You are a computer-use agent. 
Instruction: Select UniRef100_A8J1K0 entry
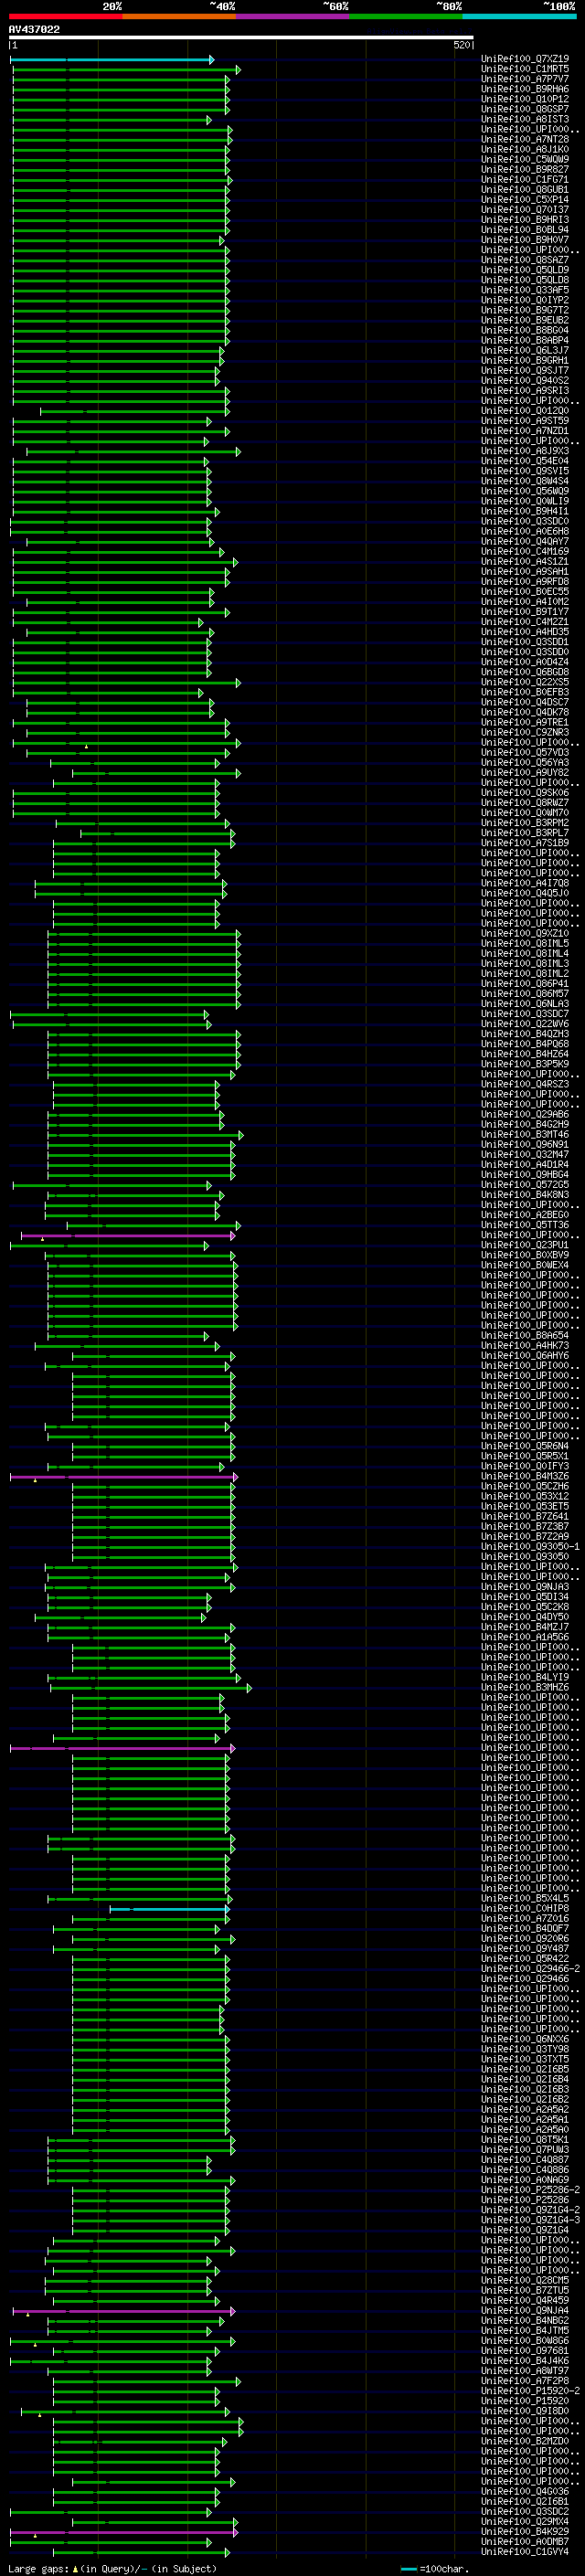tap(525, 149)
